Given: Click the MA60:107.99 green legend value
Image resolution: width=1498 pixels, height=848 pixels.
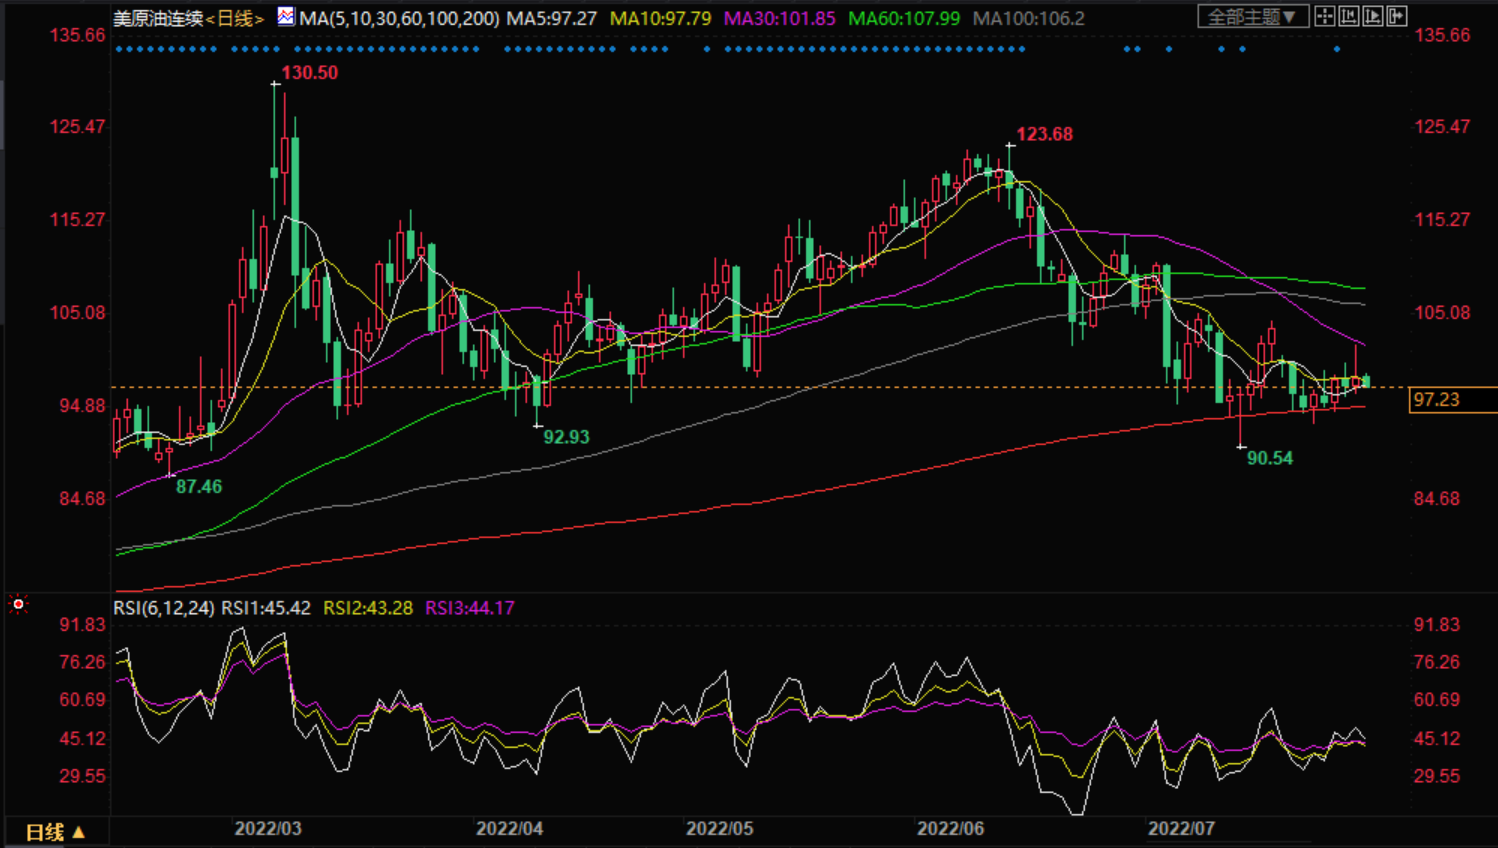Looking at the screenshot, I should (903, 19).
